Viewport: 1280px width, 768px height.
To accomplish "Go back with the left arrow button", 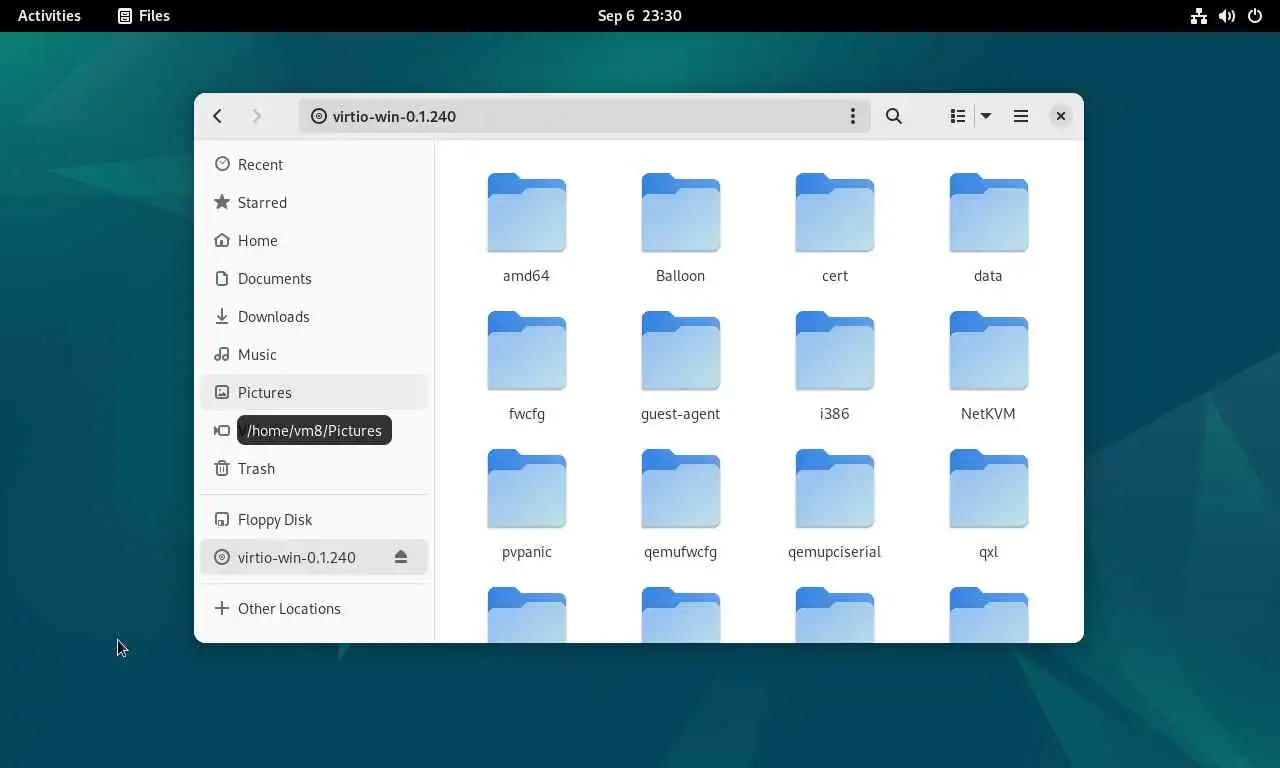I will pyautogui.click(x=217, y=116).
